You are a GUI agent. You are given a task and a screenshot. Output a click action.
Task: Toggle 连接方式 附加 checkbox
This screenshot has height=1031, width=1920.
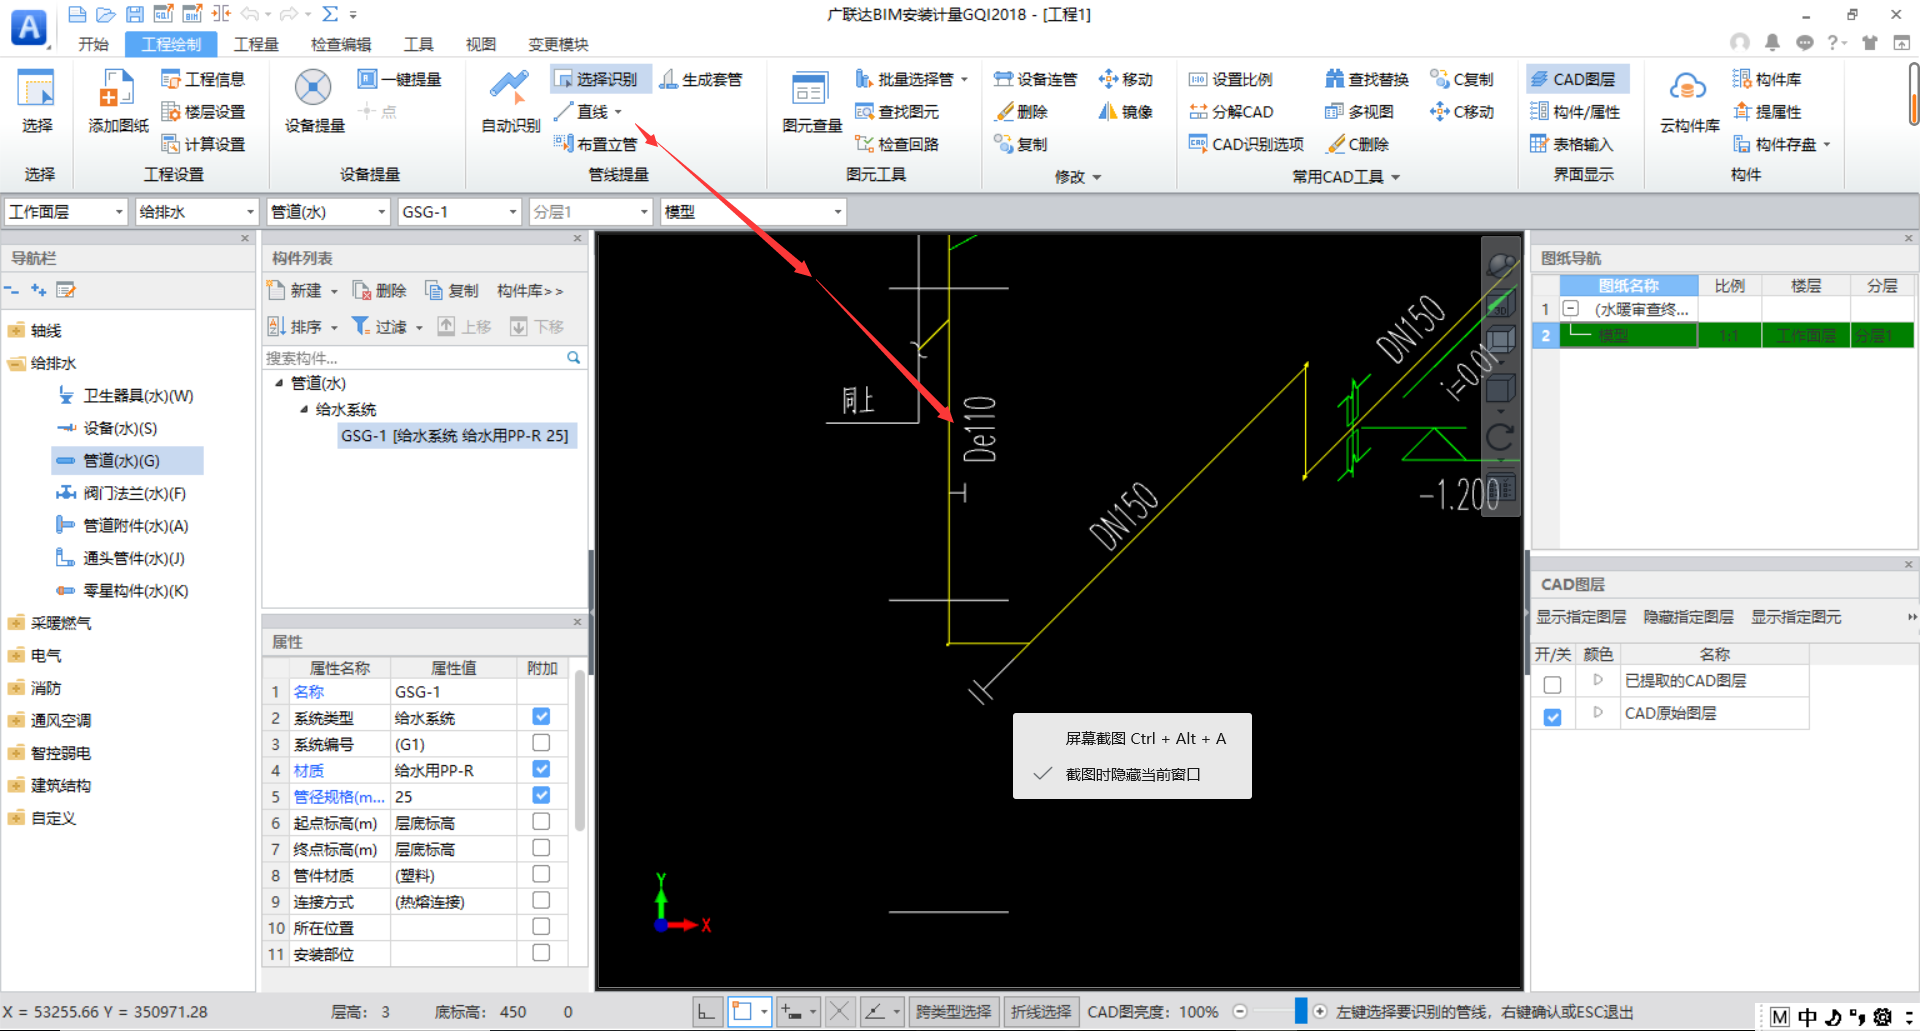(x=541, y=901)
